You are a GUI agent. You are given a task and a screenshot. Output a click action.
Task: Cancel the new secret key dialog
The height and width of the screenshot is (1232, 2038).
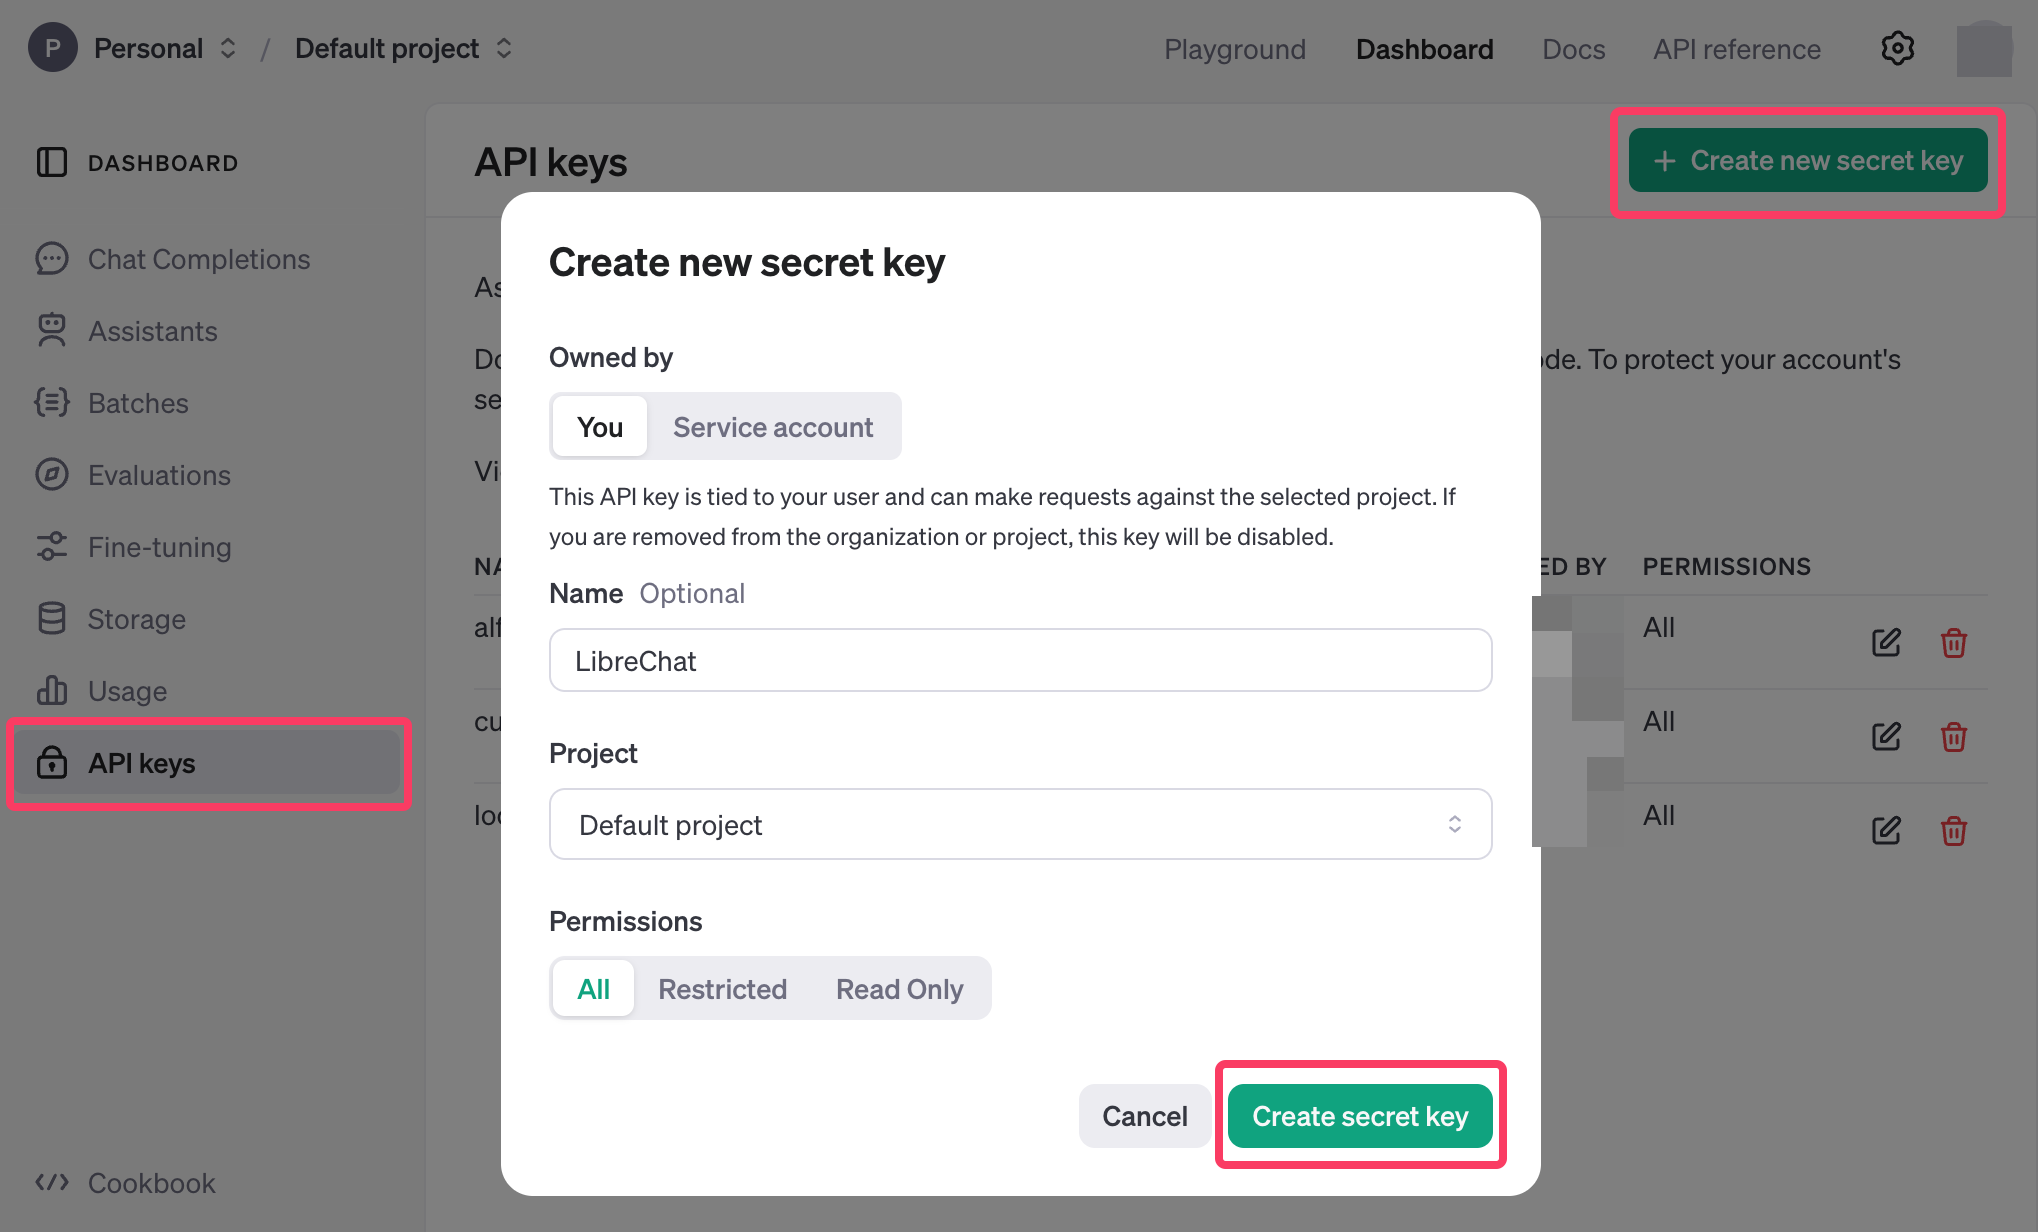pos(1144,1116)
